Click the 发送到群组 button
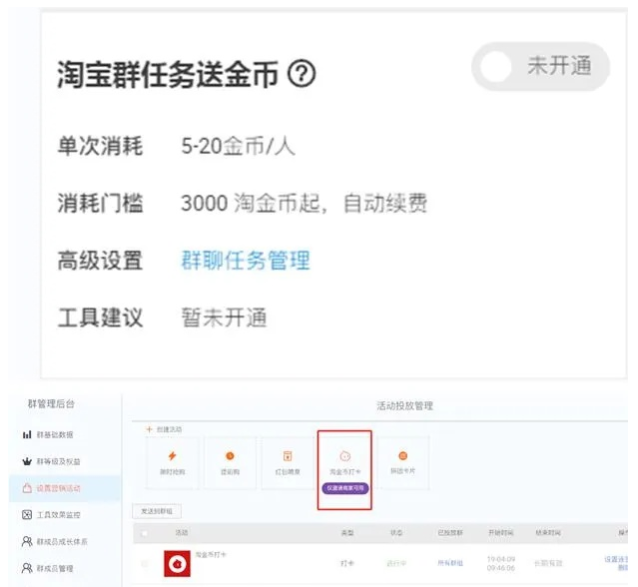Viewport: 638px width, 587px height. point(157,511)
